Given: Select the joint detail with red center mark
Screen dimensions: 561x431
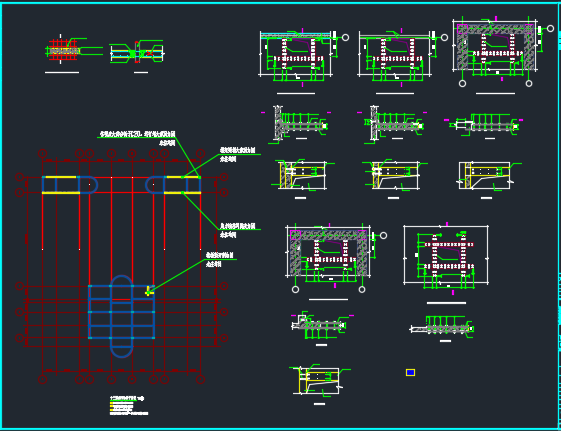Looking at the screenshot, I should [137, 52].
